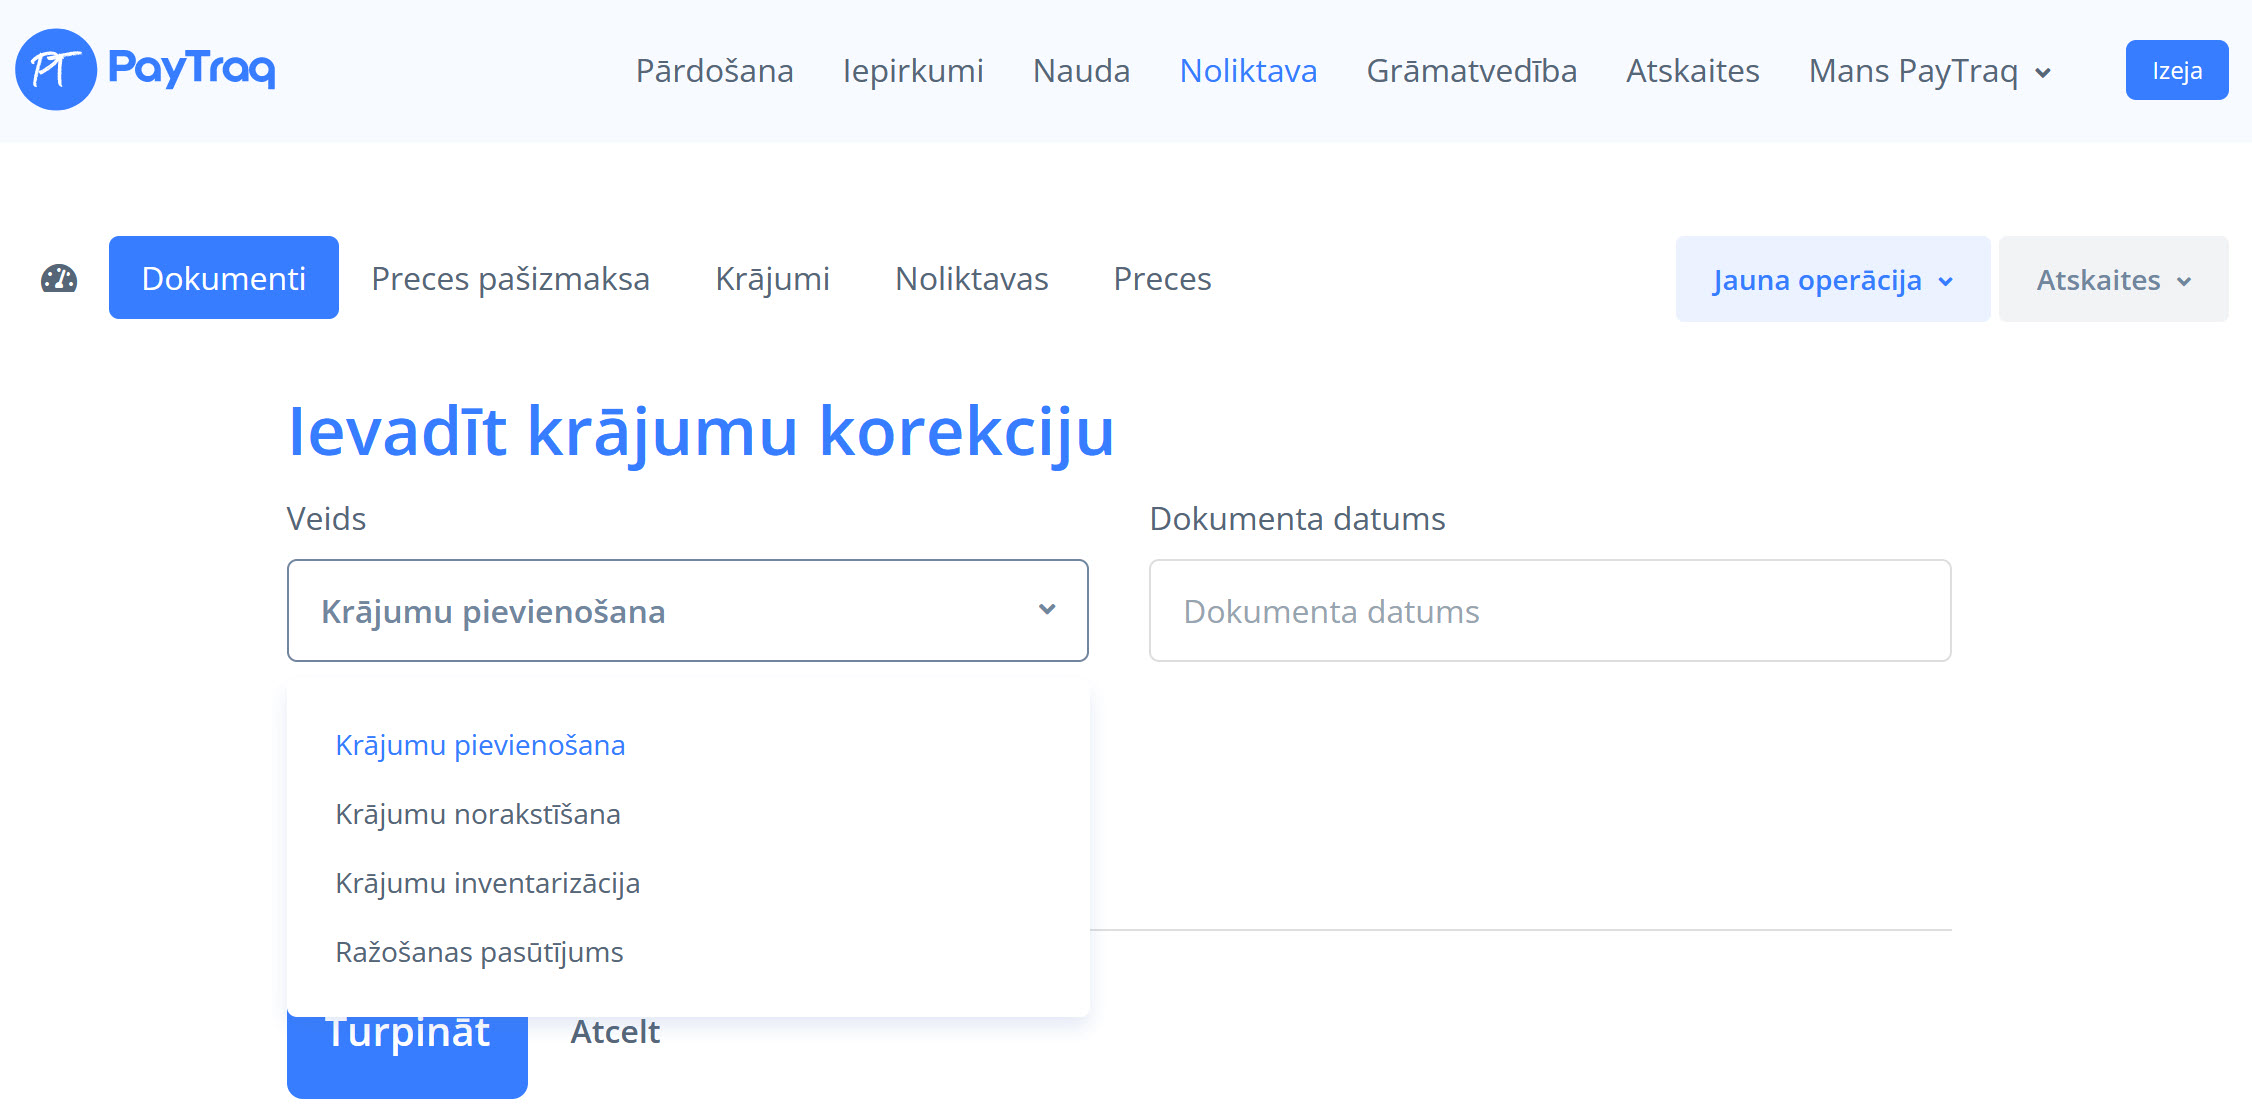Log out with Izeja button
Image resolution: width=2252 pixels, height=1116 pixels.
click(x=2176, y=71)
